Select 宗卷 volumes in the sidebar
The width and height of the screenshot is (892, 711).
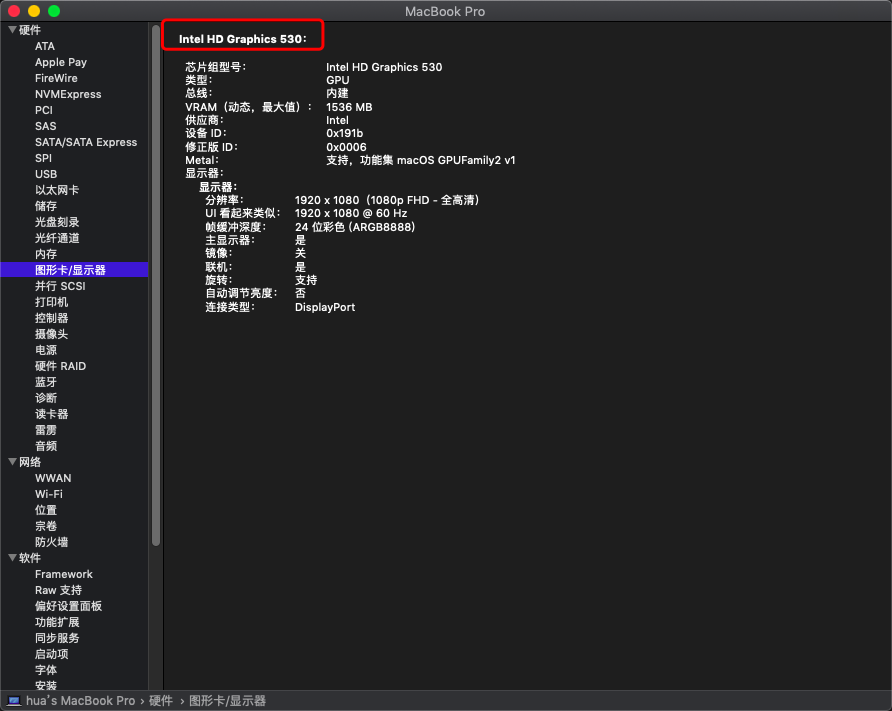click(46, 526)
